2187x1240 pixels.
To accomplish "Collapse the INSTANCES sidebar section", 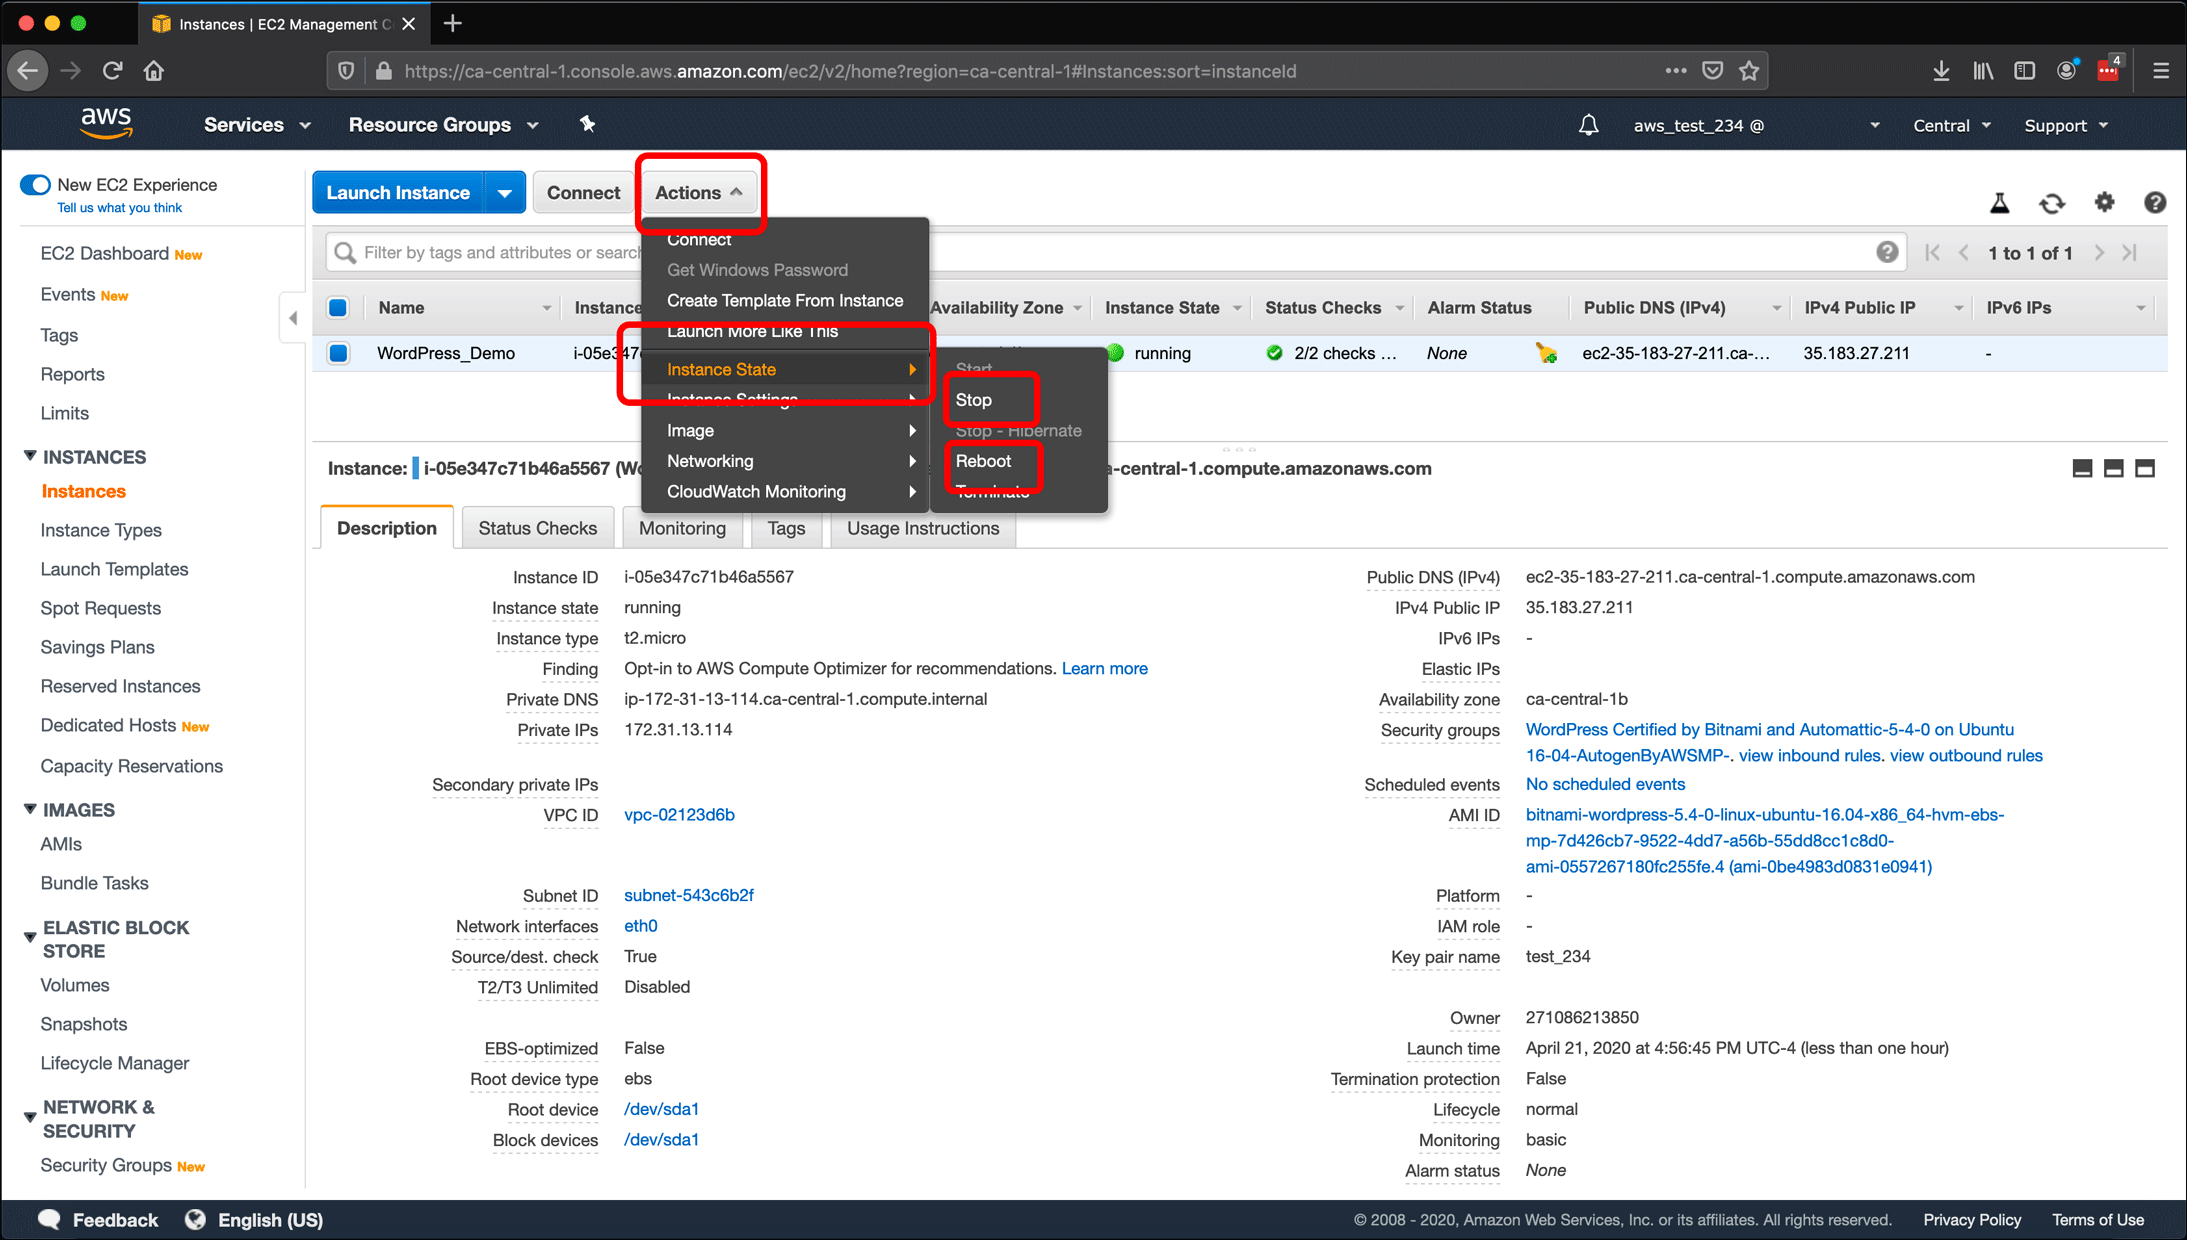I will coord(30,456).
